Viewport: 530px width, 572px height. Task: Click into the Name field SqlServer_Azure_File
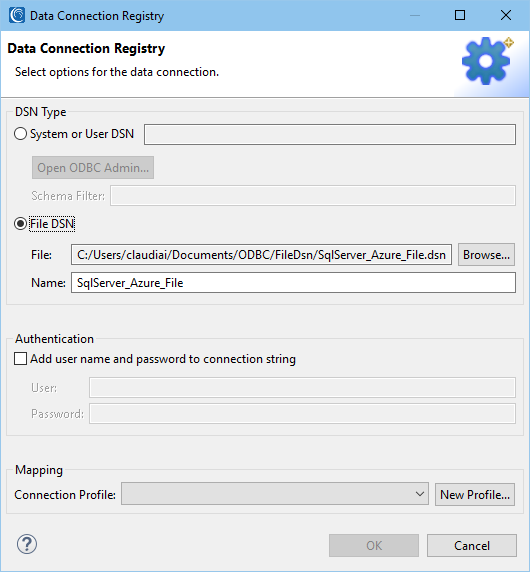(x=293, y=283)
